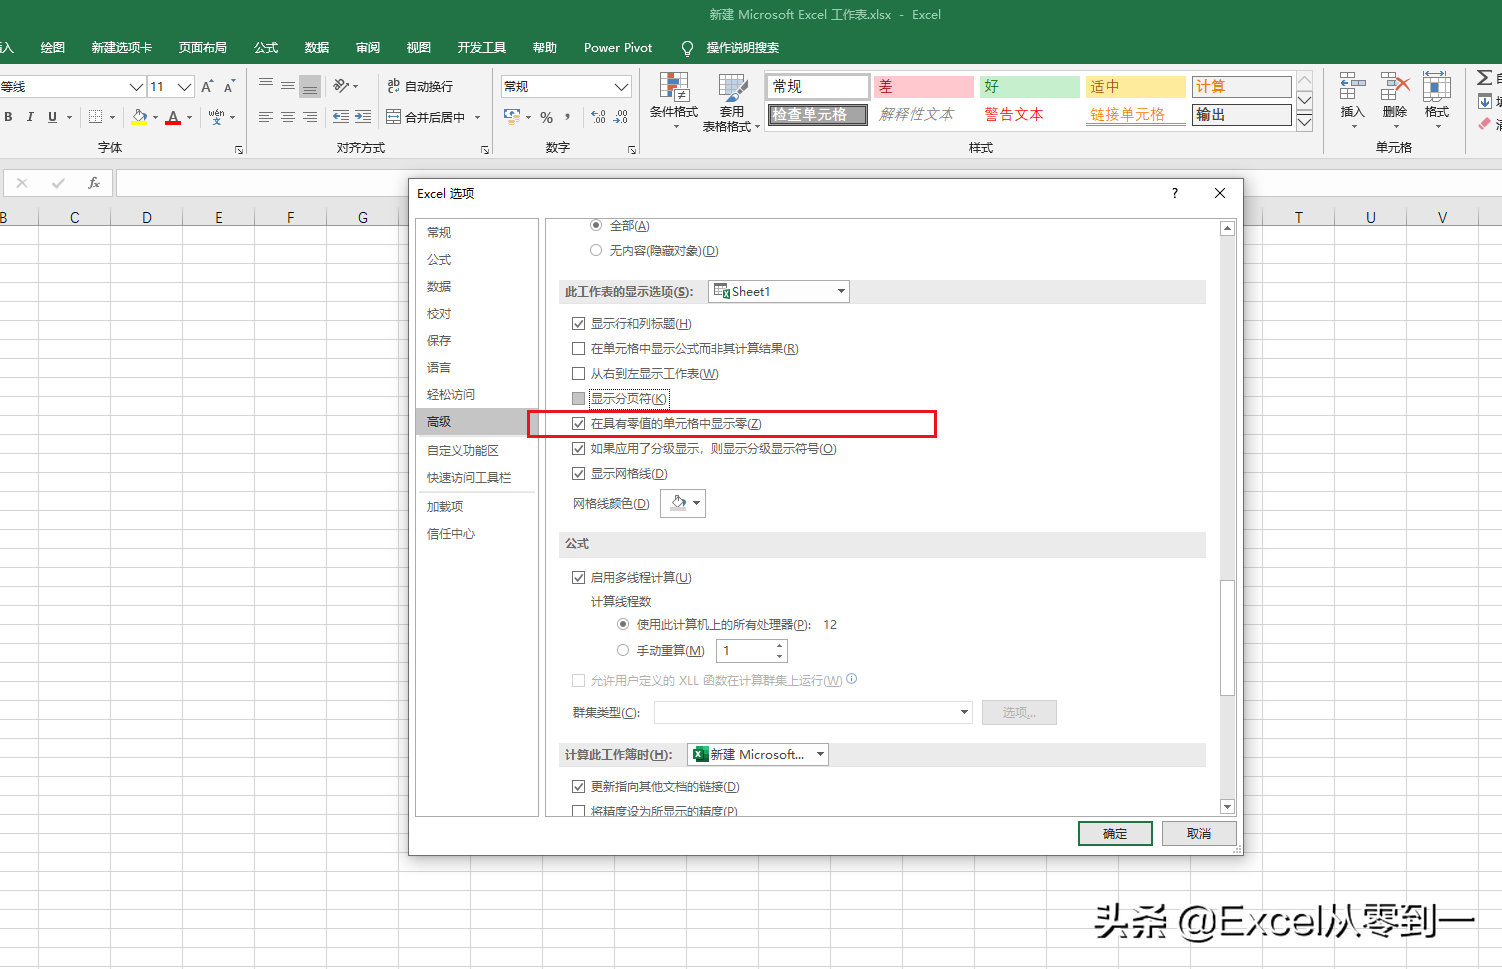Click the decrease indent icon
Image resolution: width=1502 pixels, height=969 pixels.
pos(341,117)
